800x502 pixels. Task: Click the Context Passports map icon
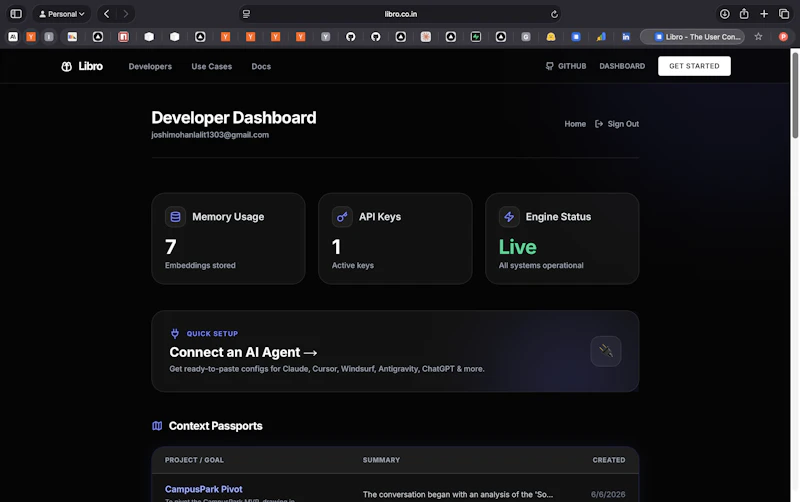[x=157, y=426]
